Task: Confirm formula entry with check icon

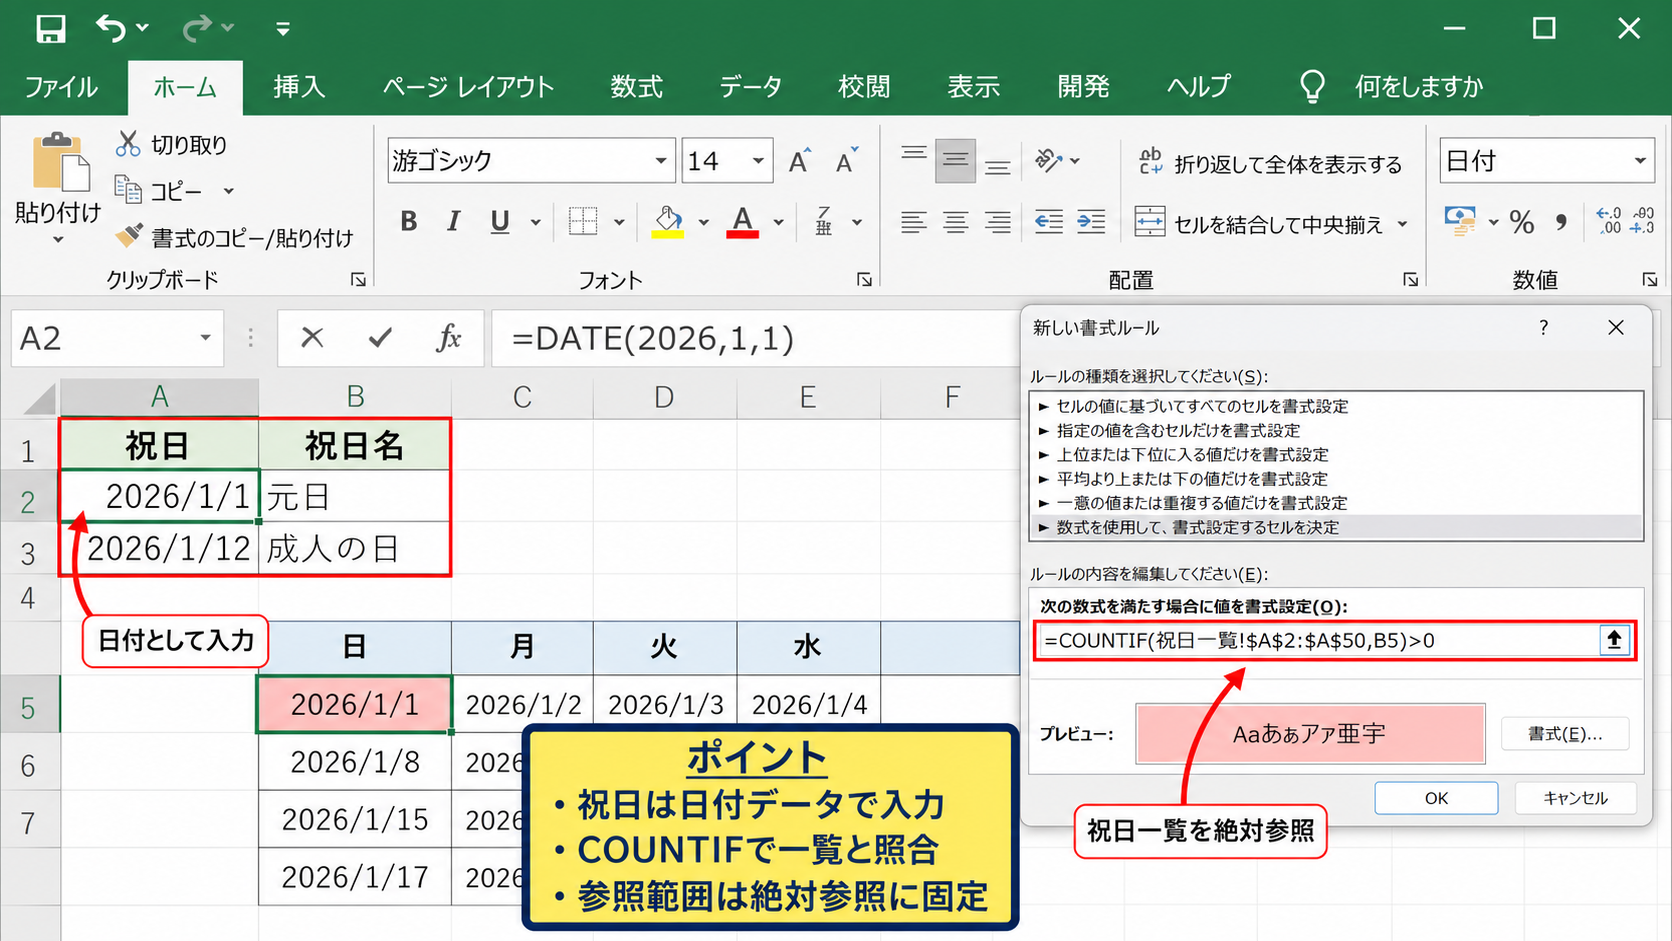Action: tap(380, 338)
